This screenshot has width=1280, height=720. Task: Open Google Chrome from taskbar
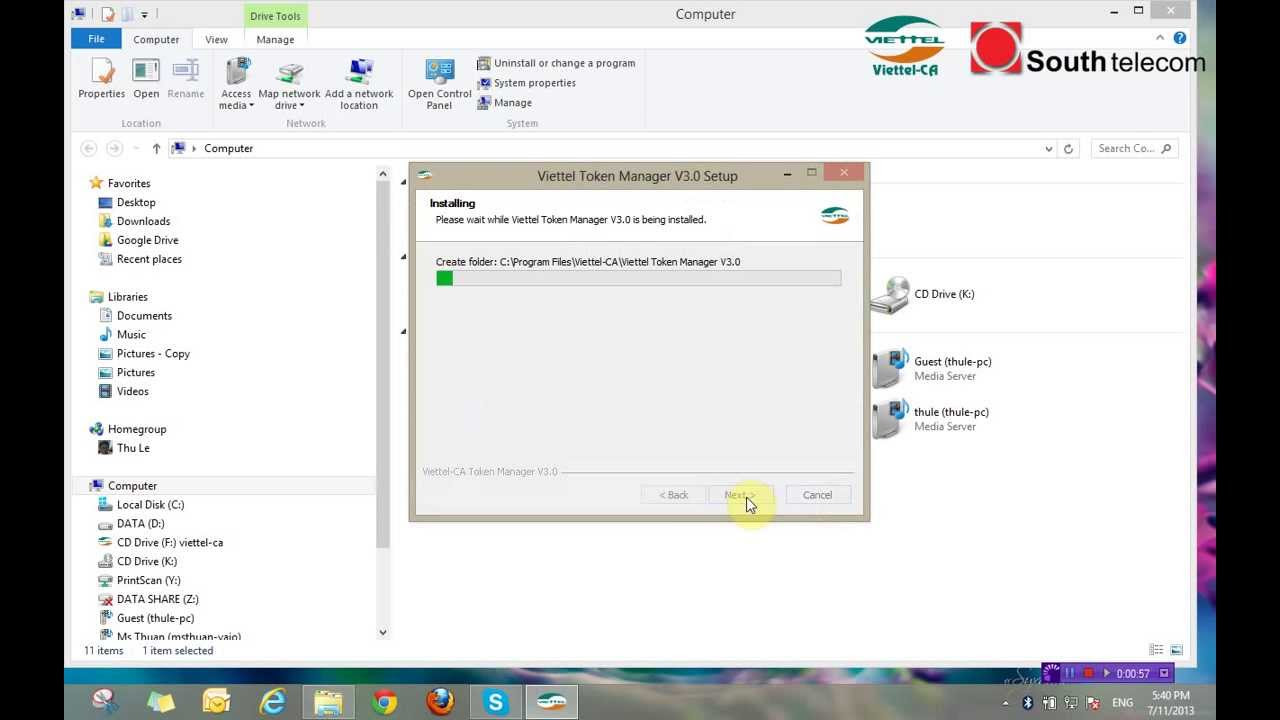pos(385,702)
